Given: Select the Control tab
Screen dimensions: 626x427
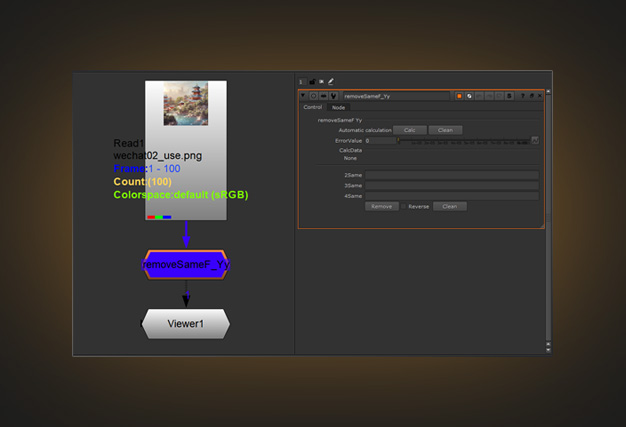Looking at the screenshot, I should [x=312, y=107].
